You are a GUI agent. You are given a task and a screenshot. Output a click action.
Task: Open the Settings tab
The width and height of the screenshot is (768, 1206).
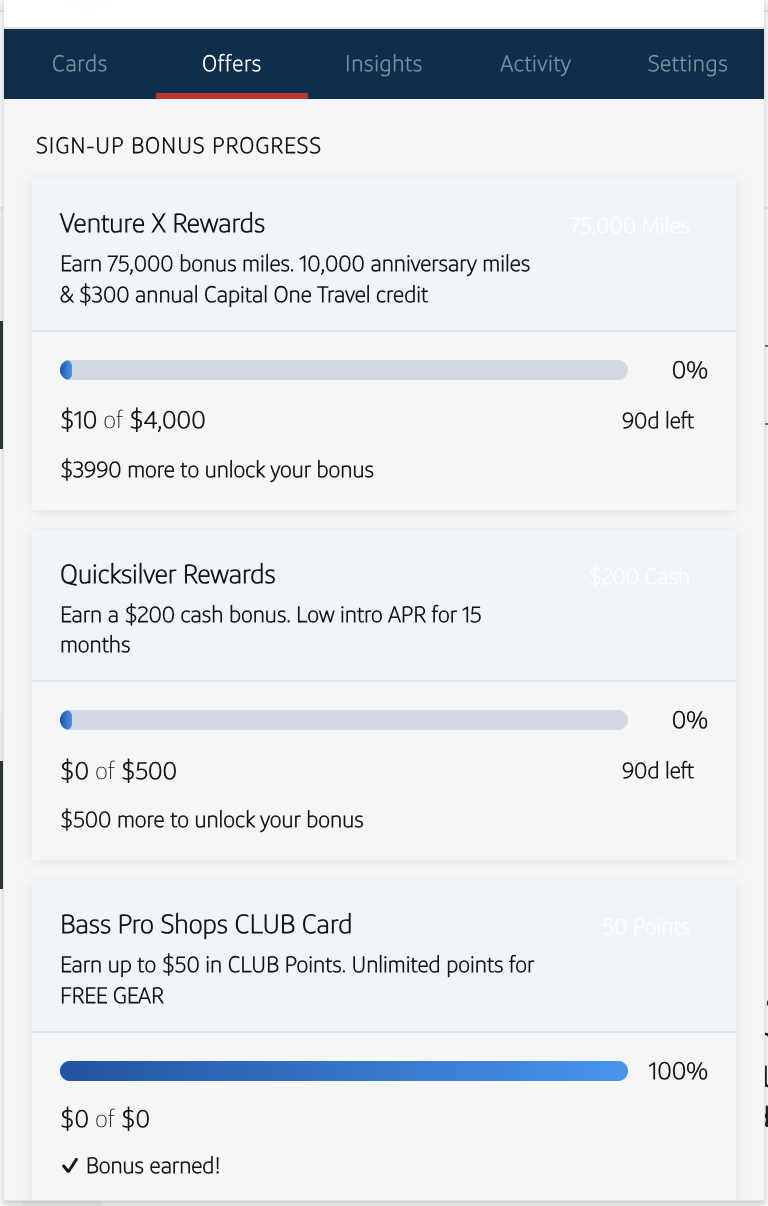click(x=687, y=64)
